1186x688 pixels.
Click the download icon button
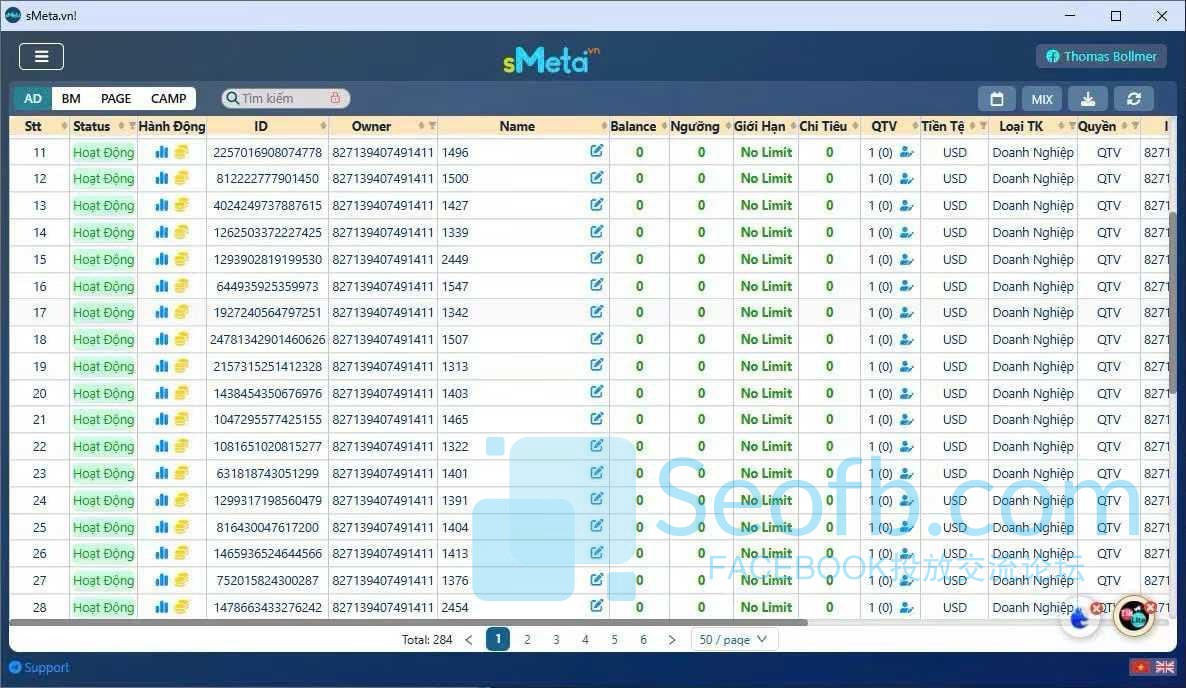point(1088,99)
